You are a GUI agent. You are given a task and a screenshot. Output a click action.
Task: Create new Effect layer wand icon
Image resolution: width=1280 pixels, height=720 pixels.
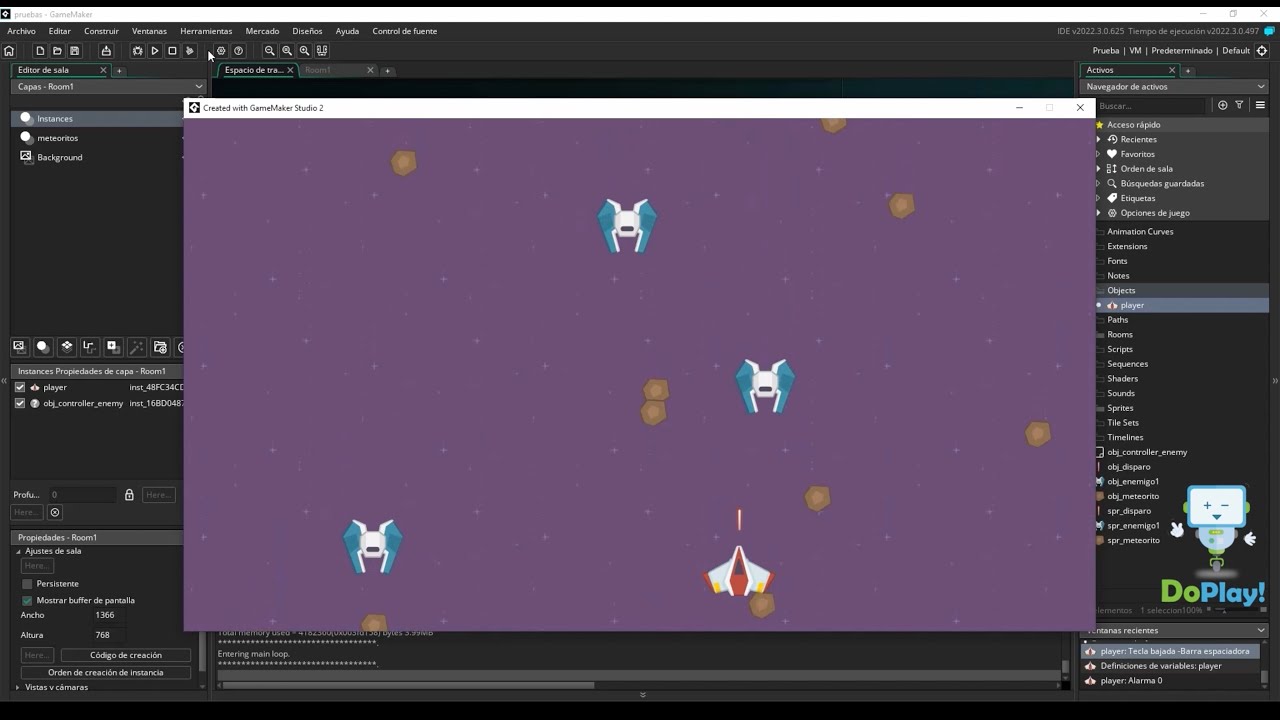point(136,347)
